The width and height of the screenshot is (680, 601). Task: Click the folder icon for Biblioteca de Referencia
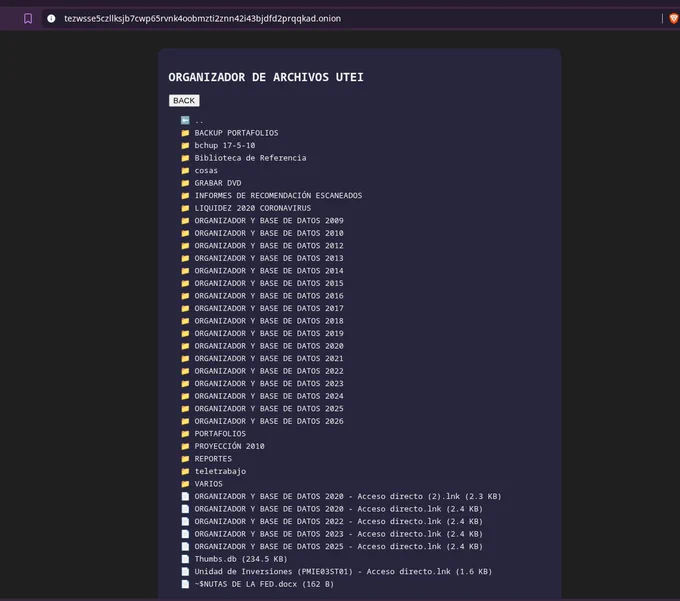[185, 158]
